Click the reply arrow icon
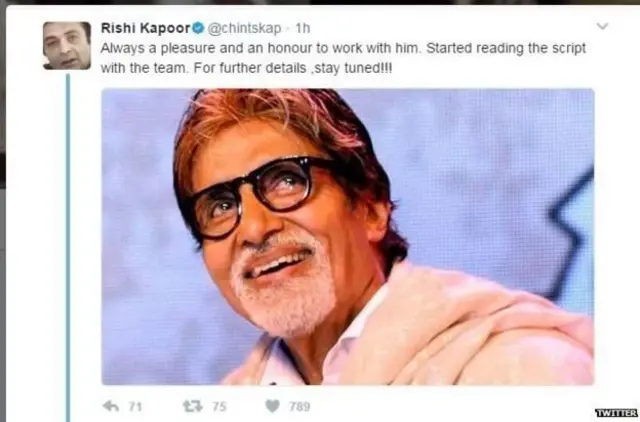The height and width of the screenshot is (422, 640). 112,406
